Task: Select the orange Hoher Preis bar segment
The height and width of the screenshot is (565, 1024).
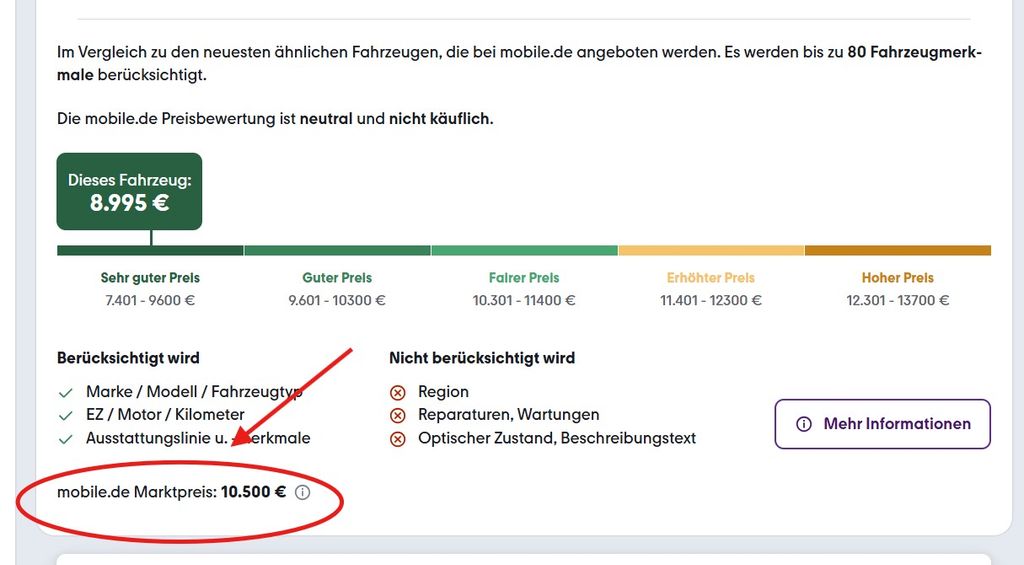Action: pyautogui.click(x=898, y=251)
